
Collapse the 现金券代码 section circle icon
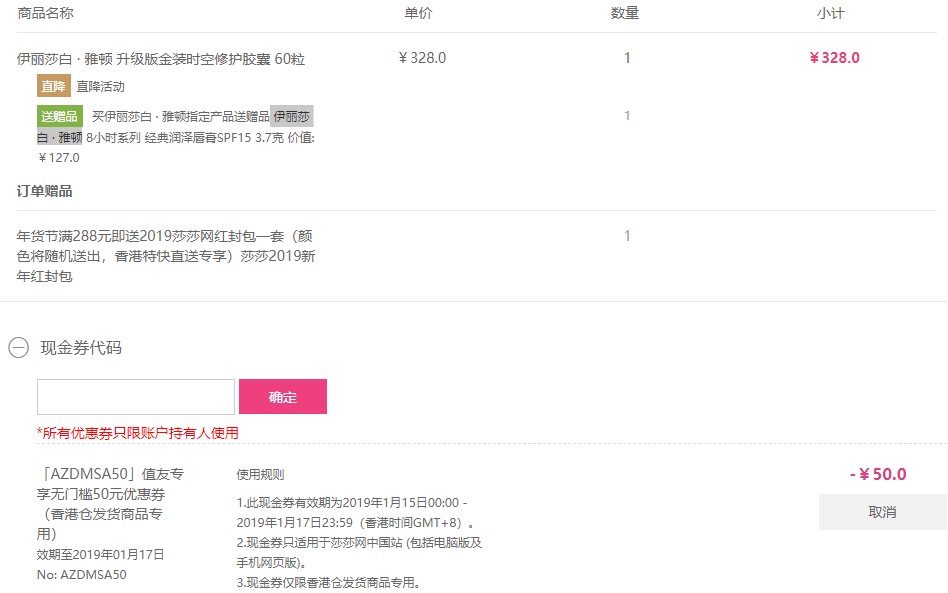(19, 348)
